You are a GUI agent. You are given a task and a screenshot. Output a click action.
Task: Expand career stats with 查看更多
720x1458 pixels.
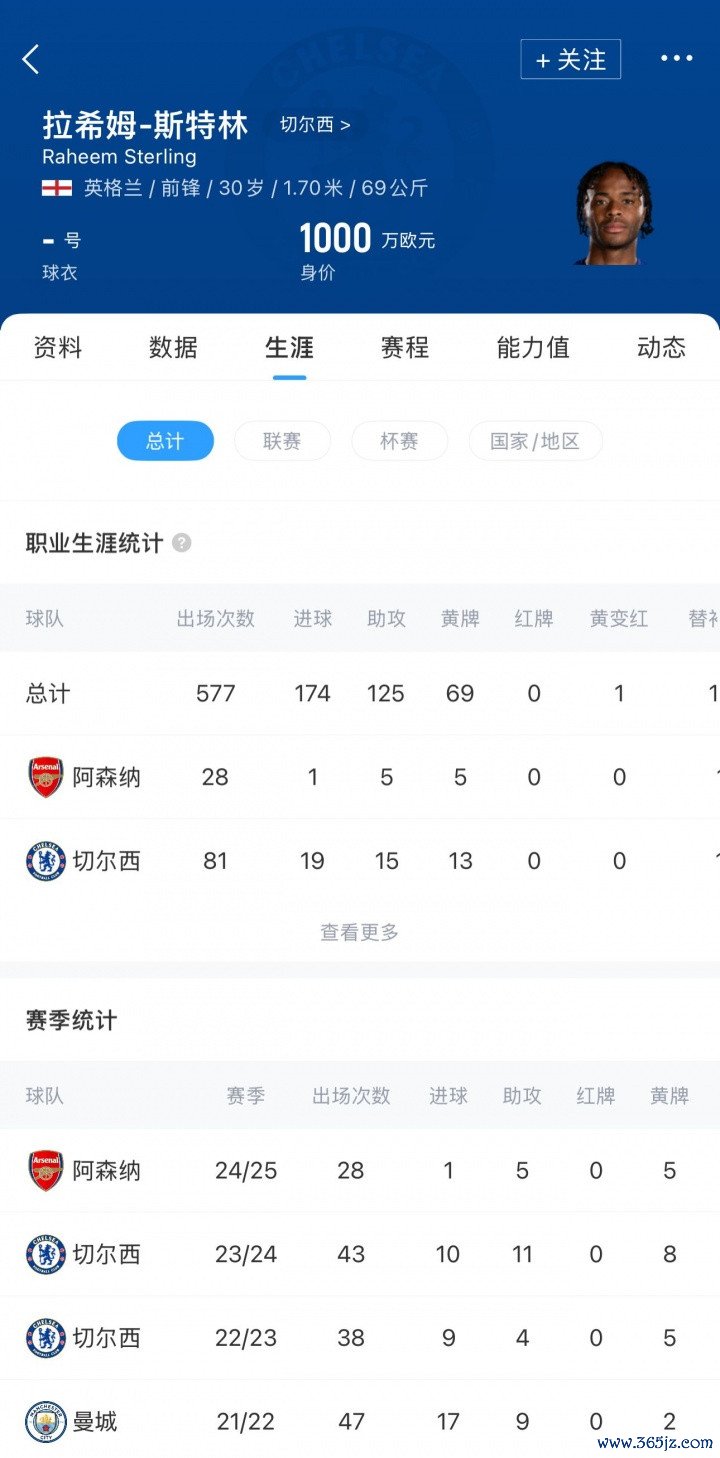click(x=359, y=932)
